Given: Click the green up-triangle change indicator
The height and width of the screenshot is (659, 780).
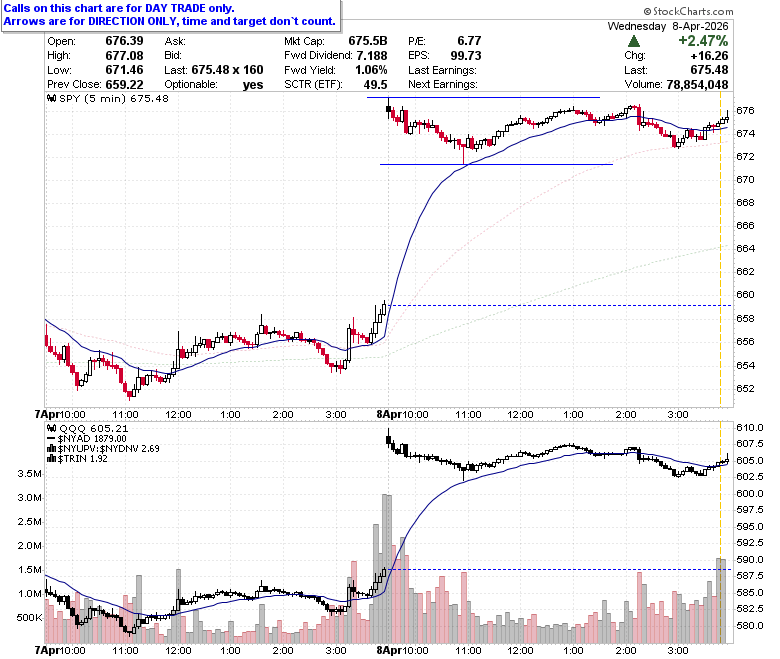Looking at the screenshot, I should click(634, 41).
